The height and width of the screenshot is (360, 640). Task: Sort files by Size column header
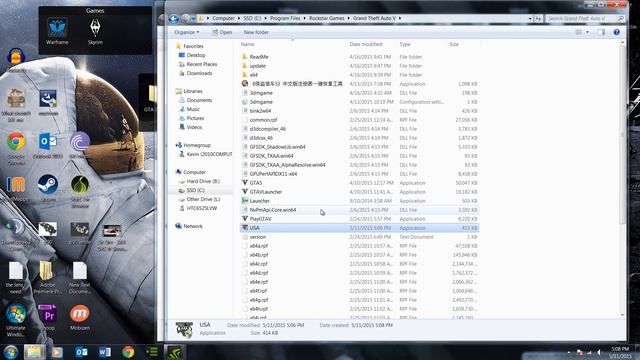454,44
